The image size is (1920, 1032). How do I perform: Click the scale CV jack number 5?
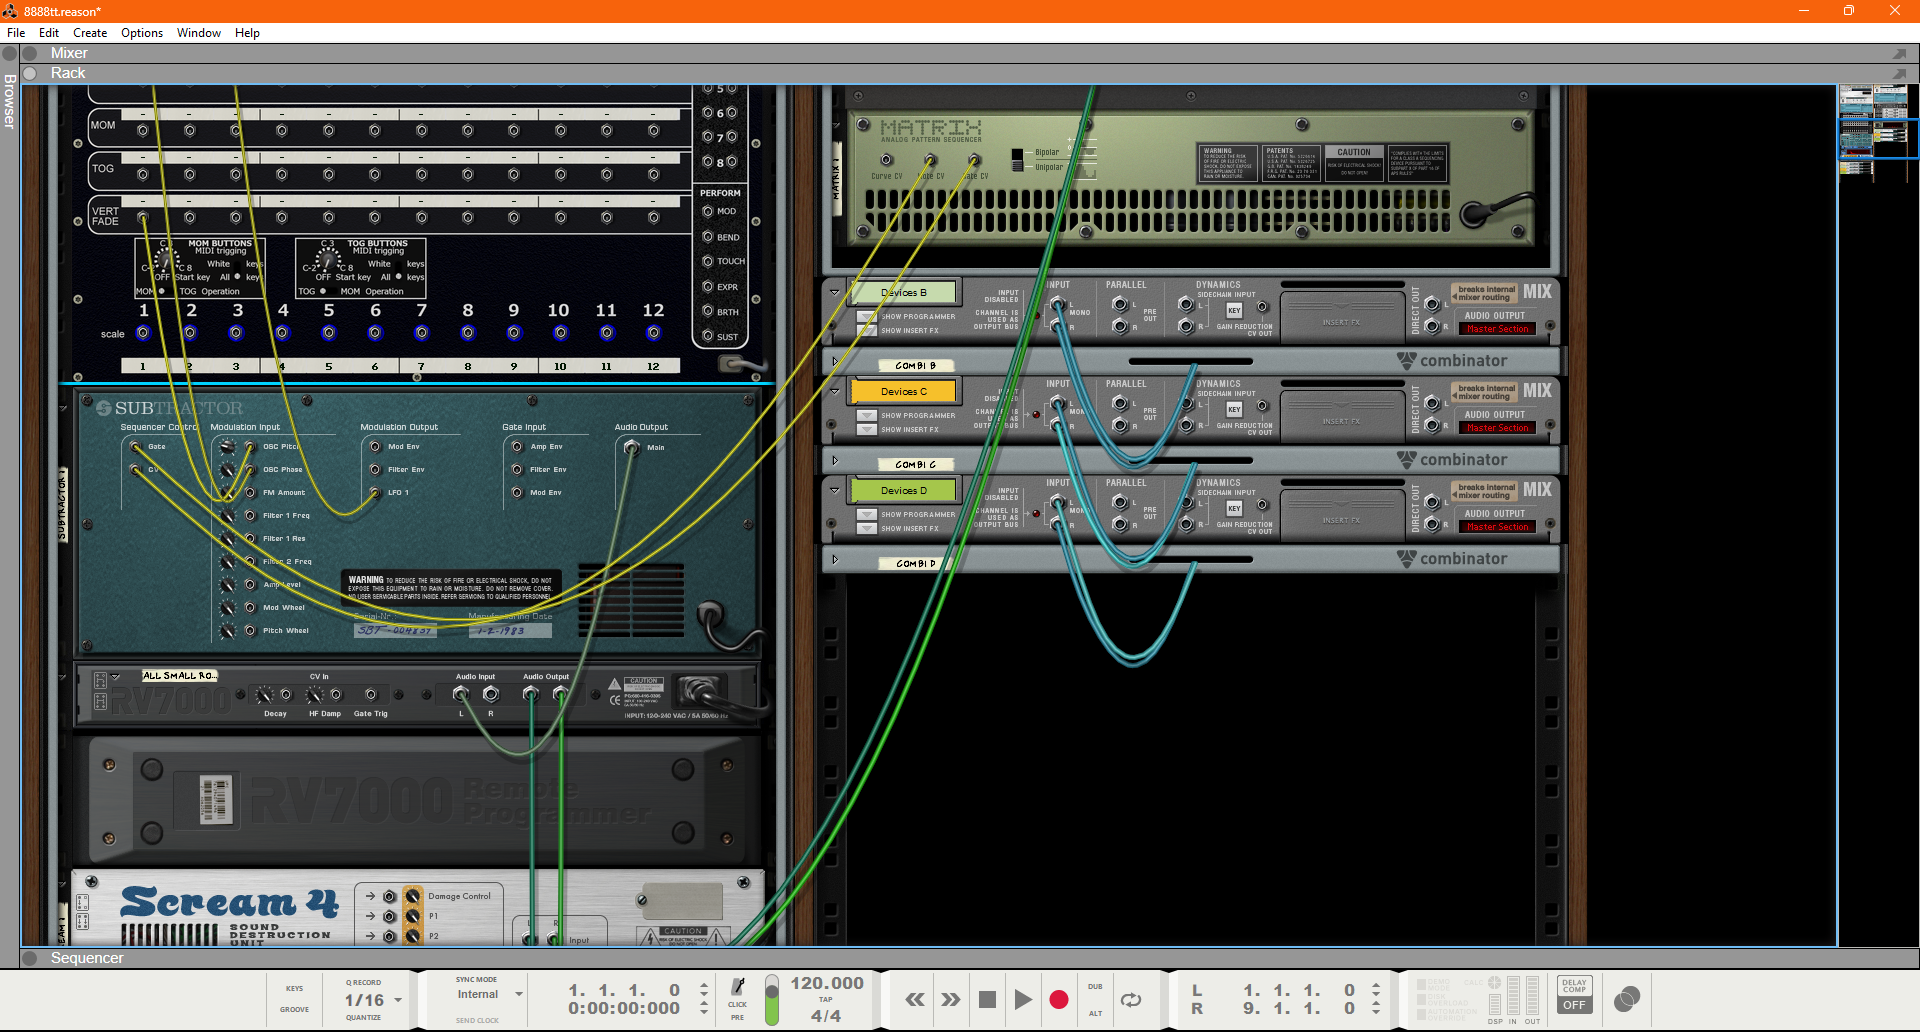[329, 333]
